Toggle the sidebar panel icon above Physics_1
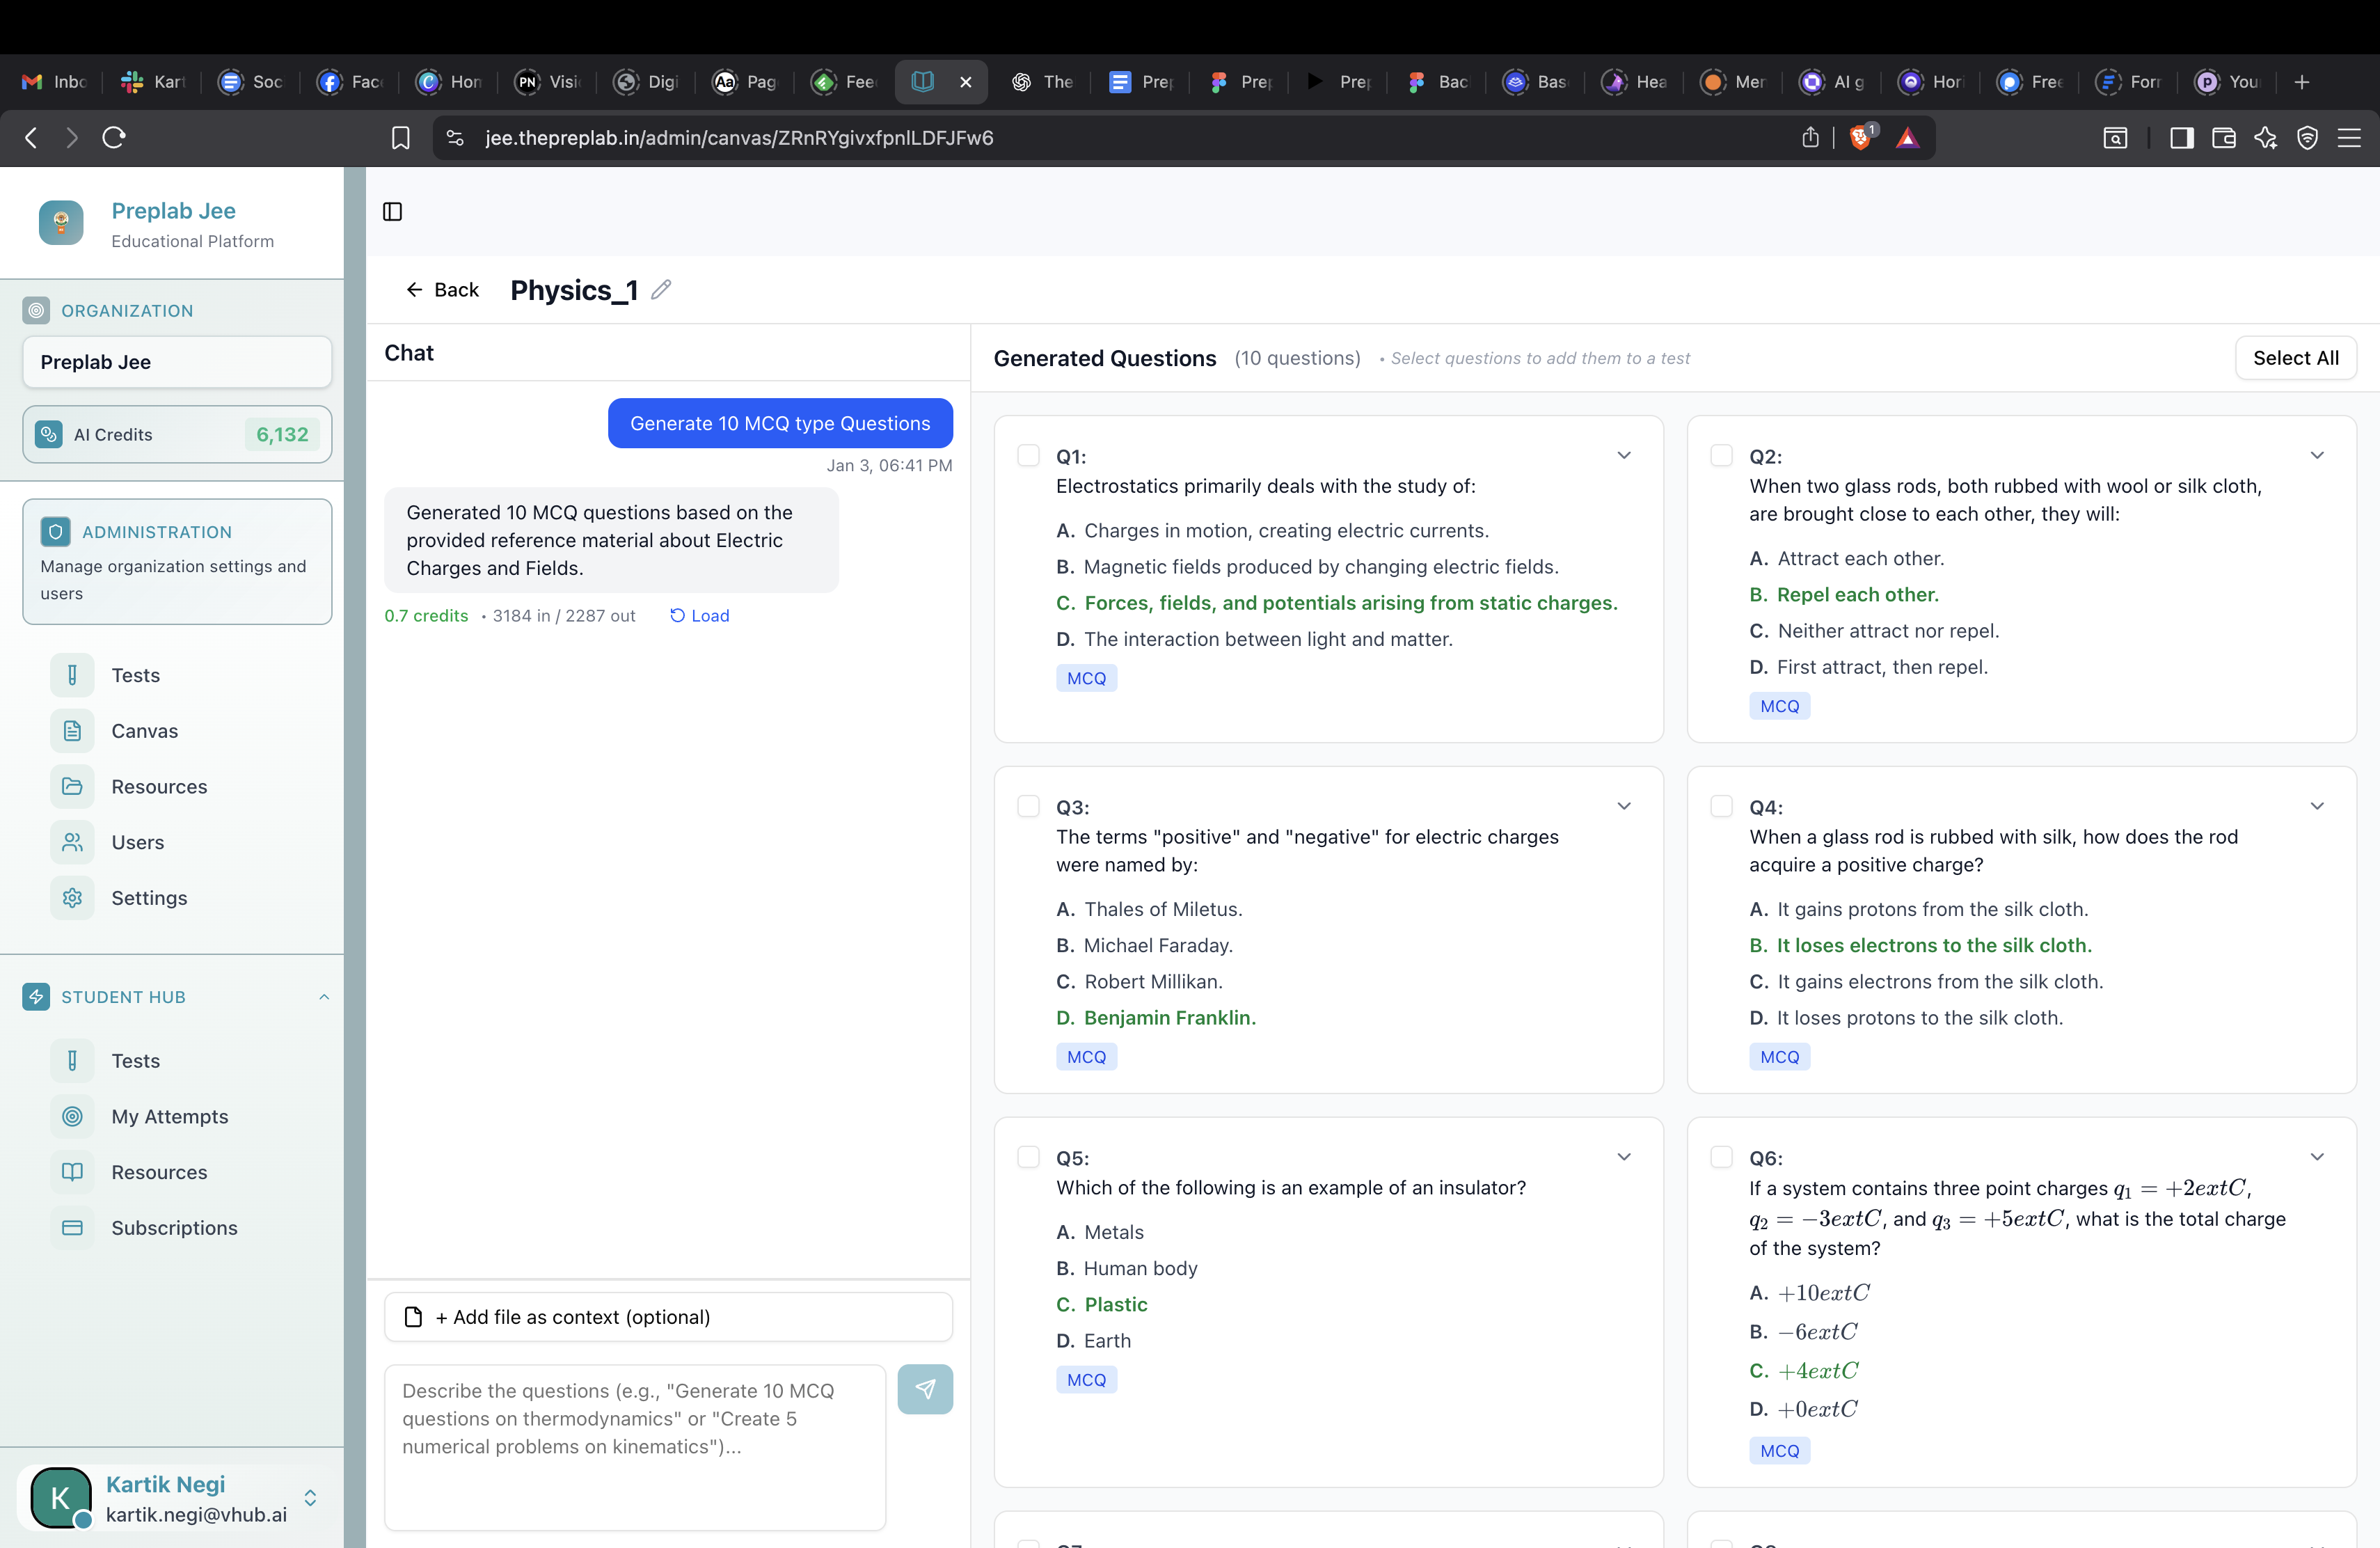Image resolution: width=2380 pixels, height=1548 pixels. point(392,211)
